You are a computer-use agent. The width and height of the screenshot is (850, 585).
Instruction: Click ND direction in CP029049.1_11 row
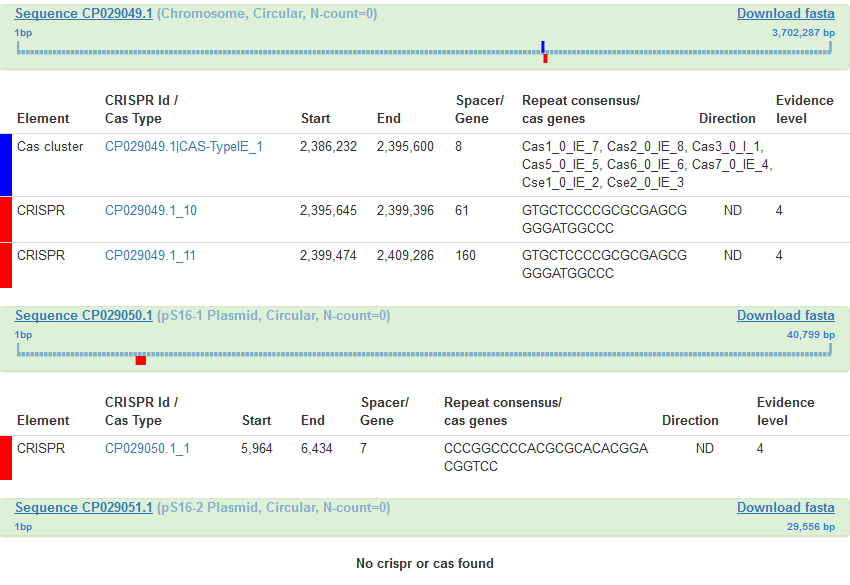733,255
